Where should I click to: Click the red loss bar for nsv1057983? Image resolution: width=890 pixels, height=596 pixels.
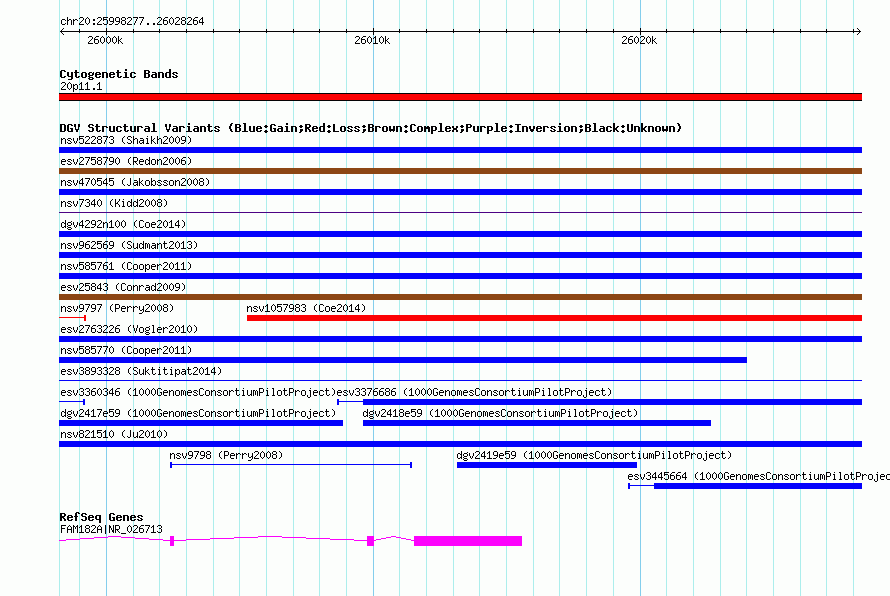[555, 318]
